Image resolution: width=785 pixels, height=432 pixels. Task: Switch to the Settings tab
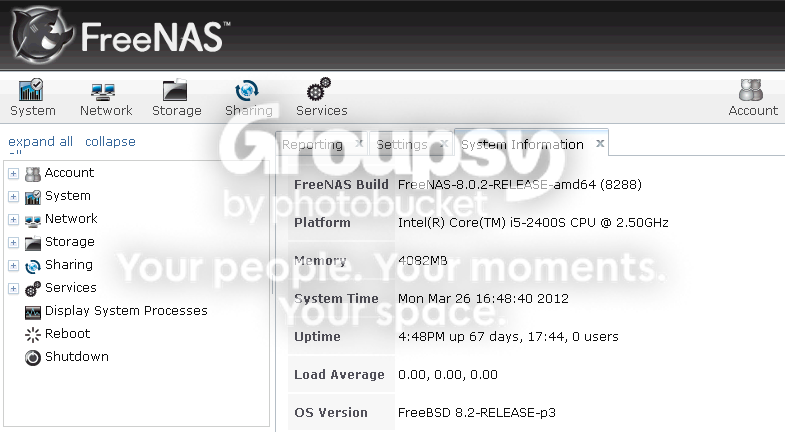[x=402, y=145]
